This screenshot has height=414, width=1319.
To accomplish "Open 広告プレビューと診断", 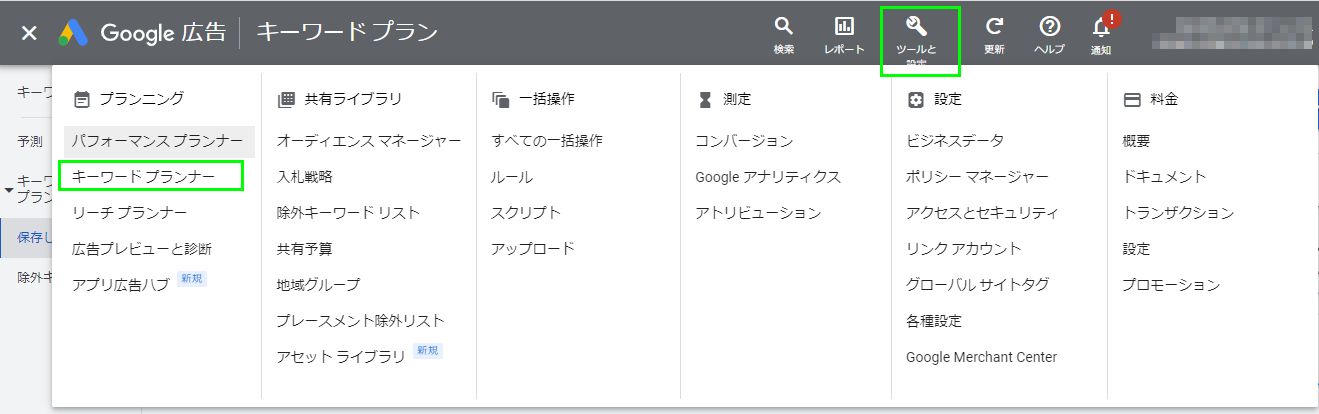I will (x=142, y=249).
